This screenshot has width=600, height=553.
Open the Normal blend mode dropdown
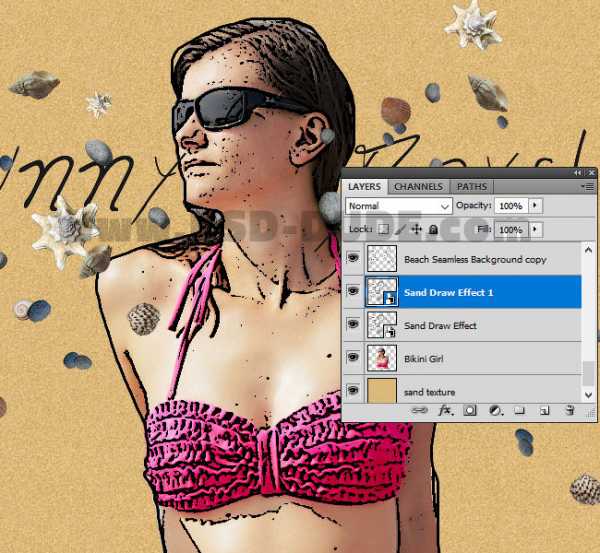pos(398,205)
